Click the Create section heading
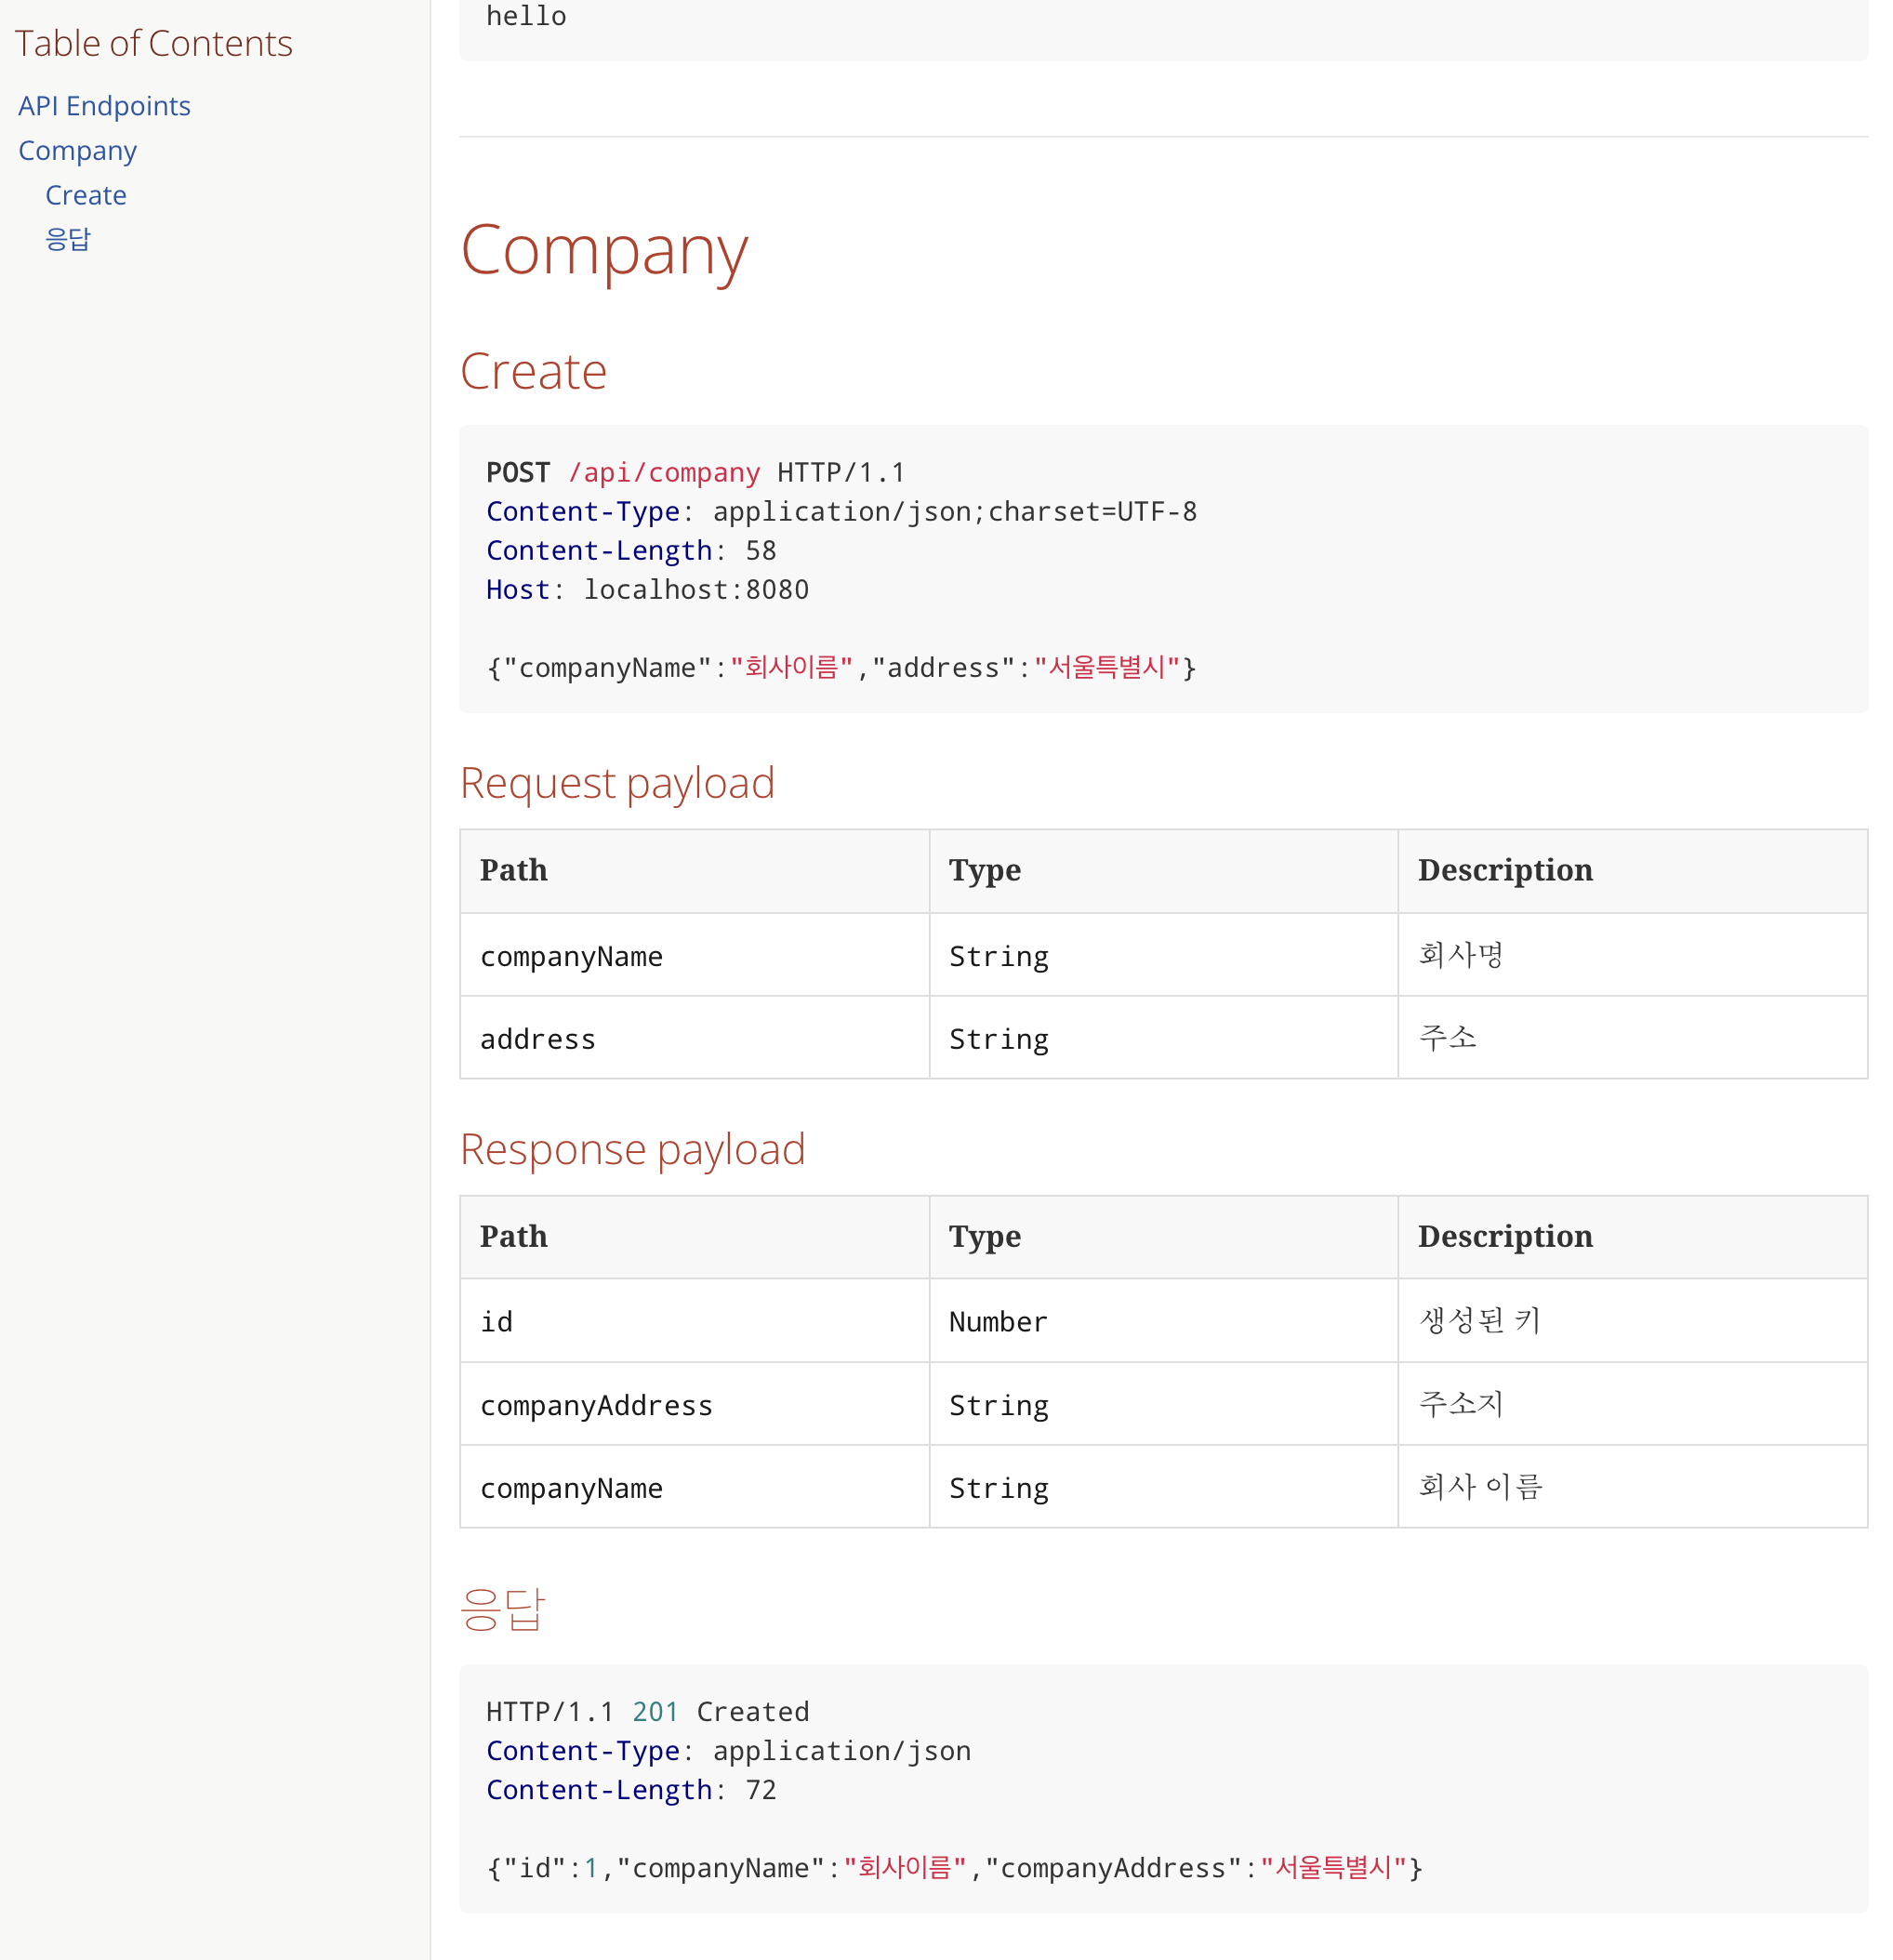The height and width of the screenshot is (1960, 1893). pos(533,372)
